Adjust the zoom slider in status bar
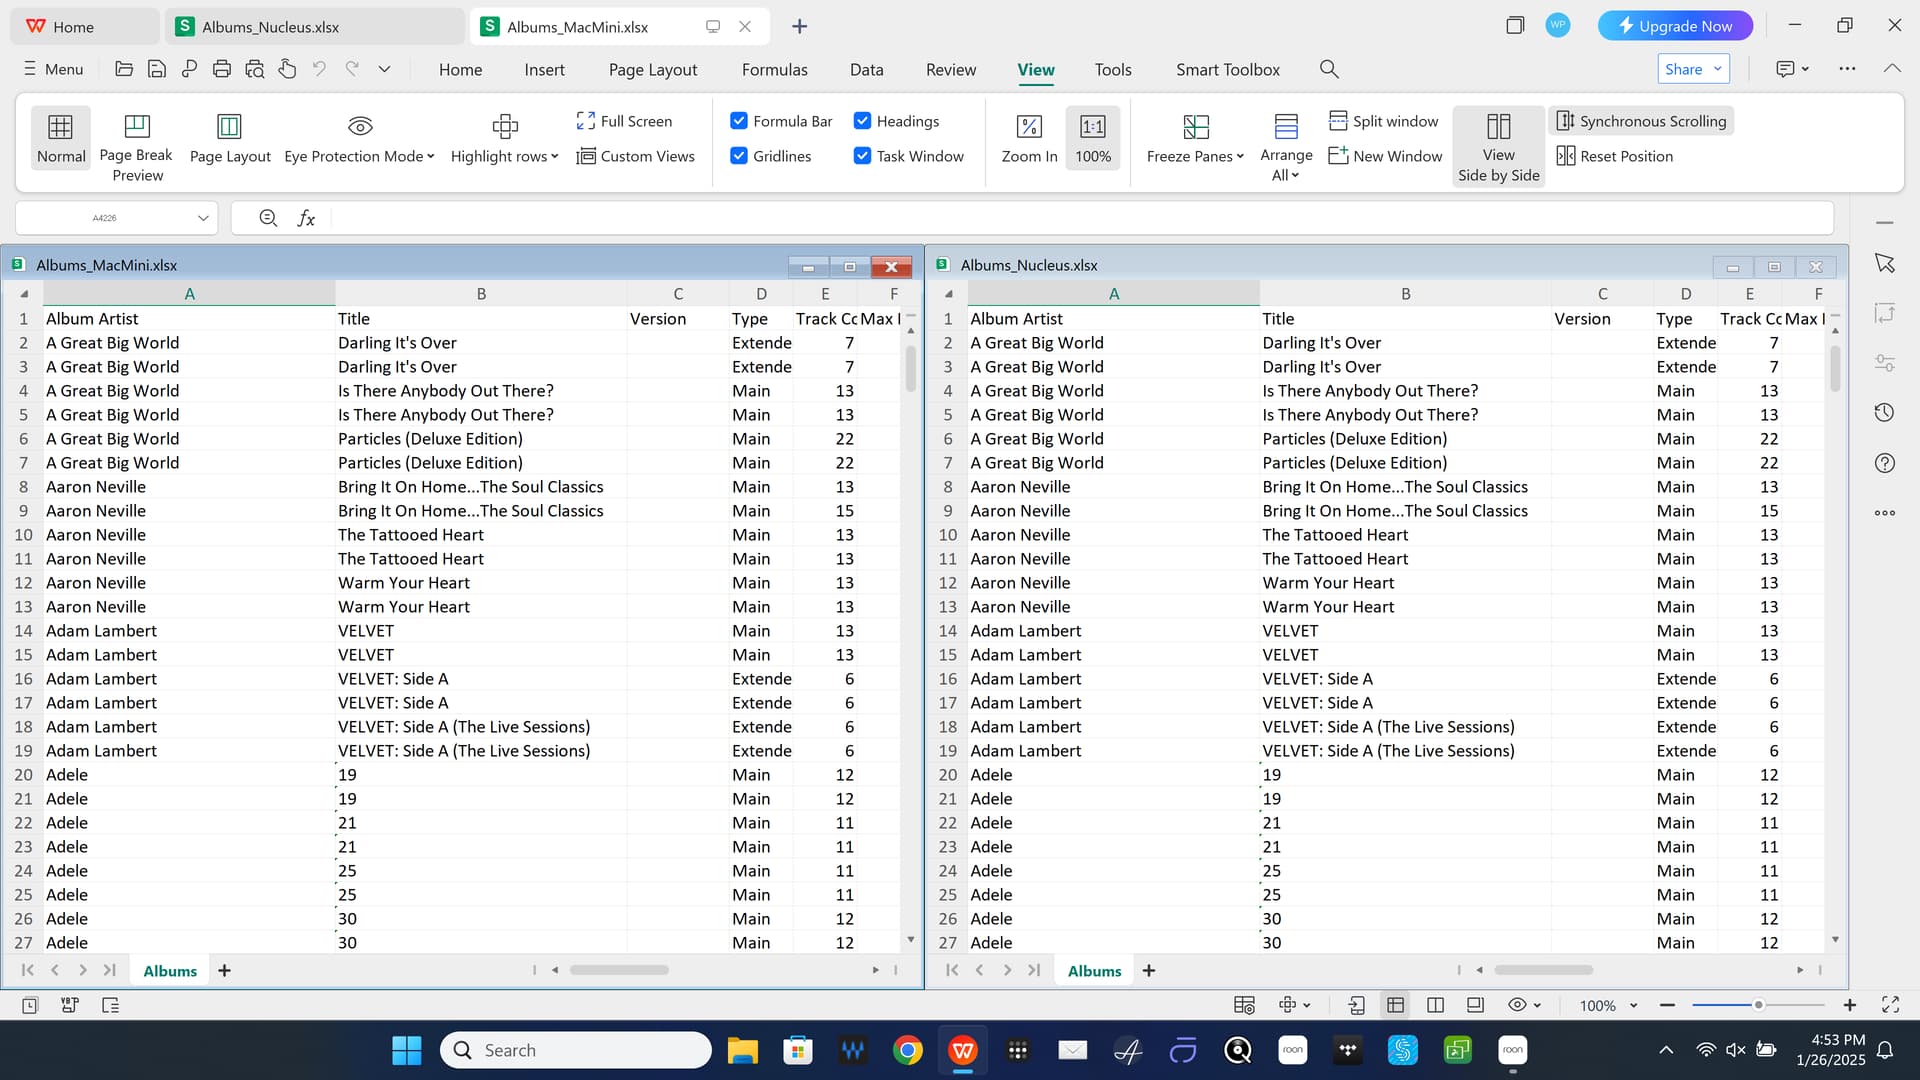This screenshot has height=1080, width=1920. coord(1758,1005)
